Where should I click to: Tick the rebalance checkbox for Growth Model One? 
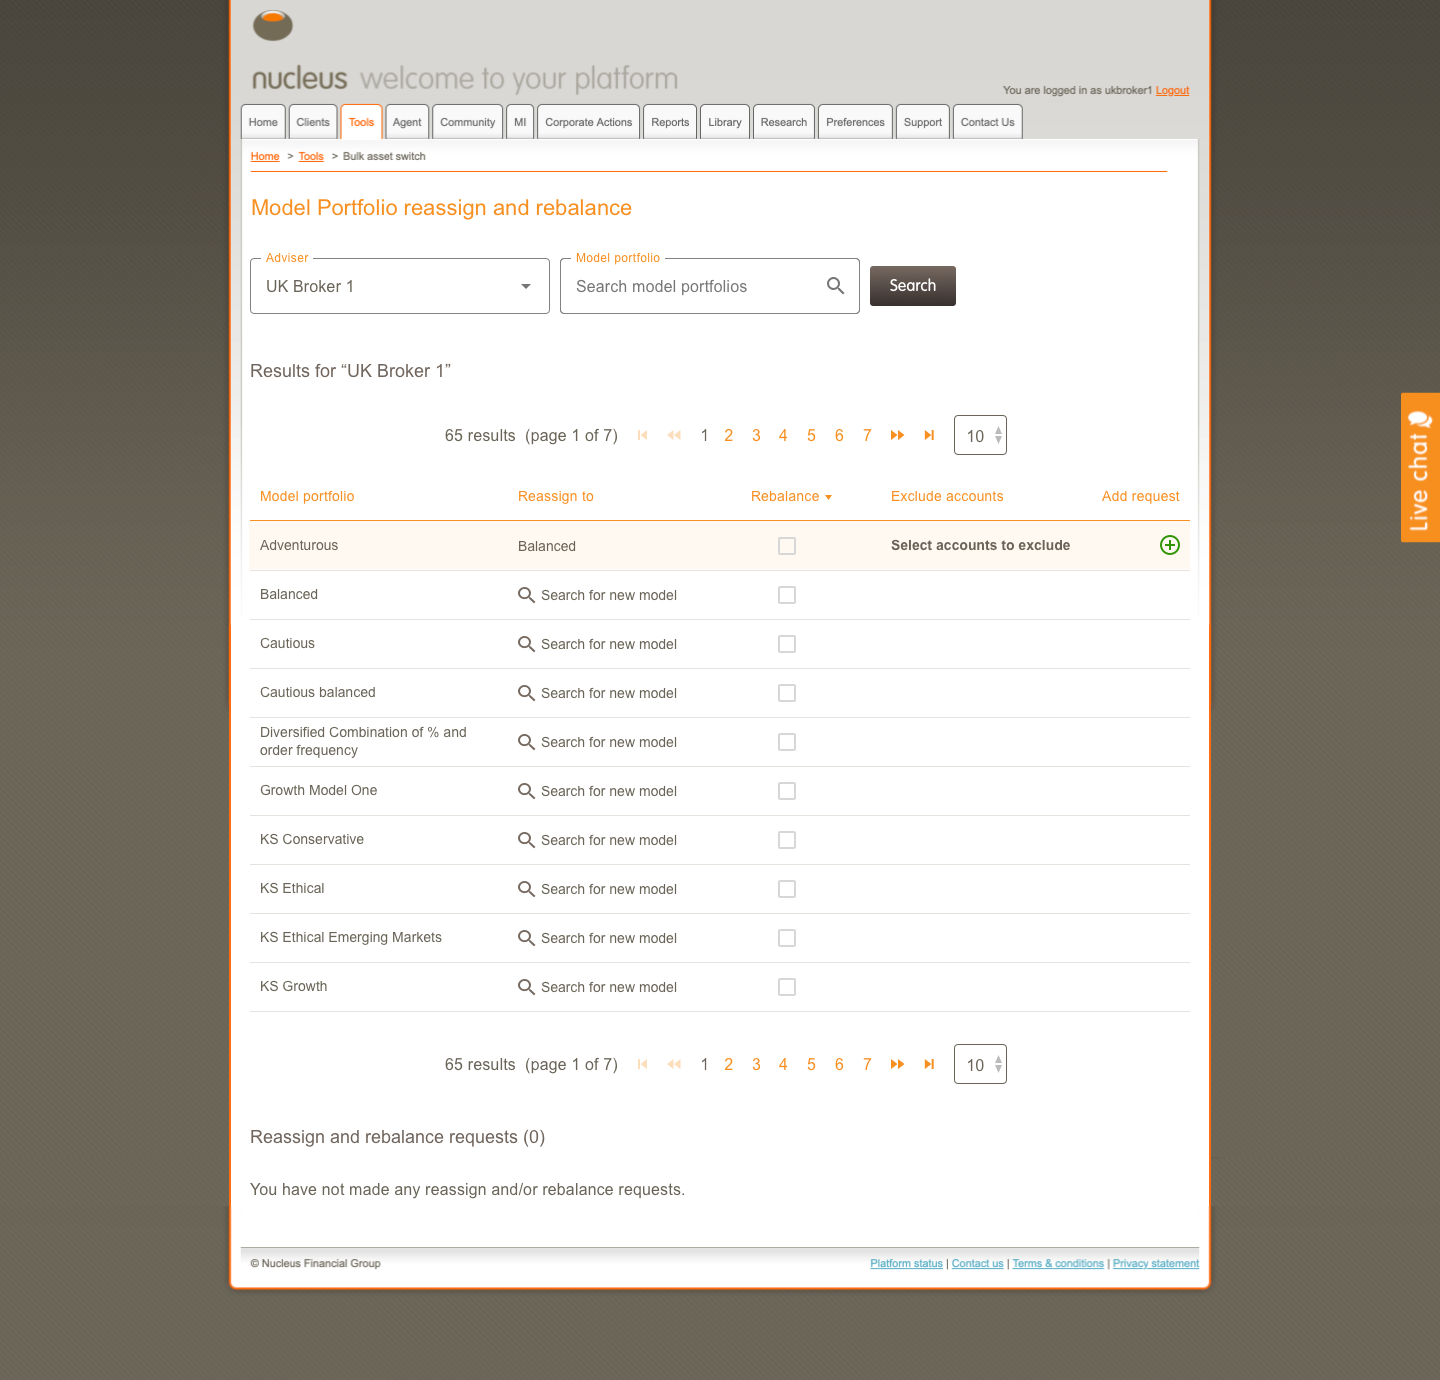click(x=787, y=791)
